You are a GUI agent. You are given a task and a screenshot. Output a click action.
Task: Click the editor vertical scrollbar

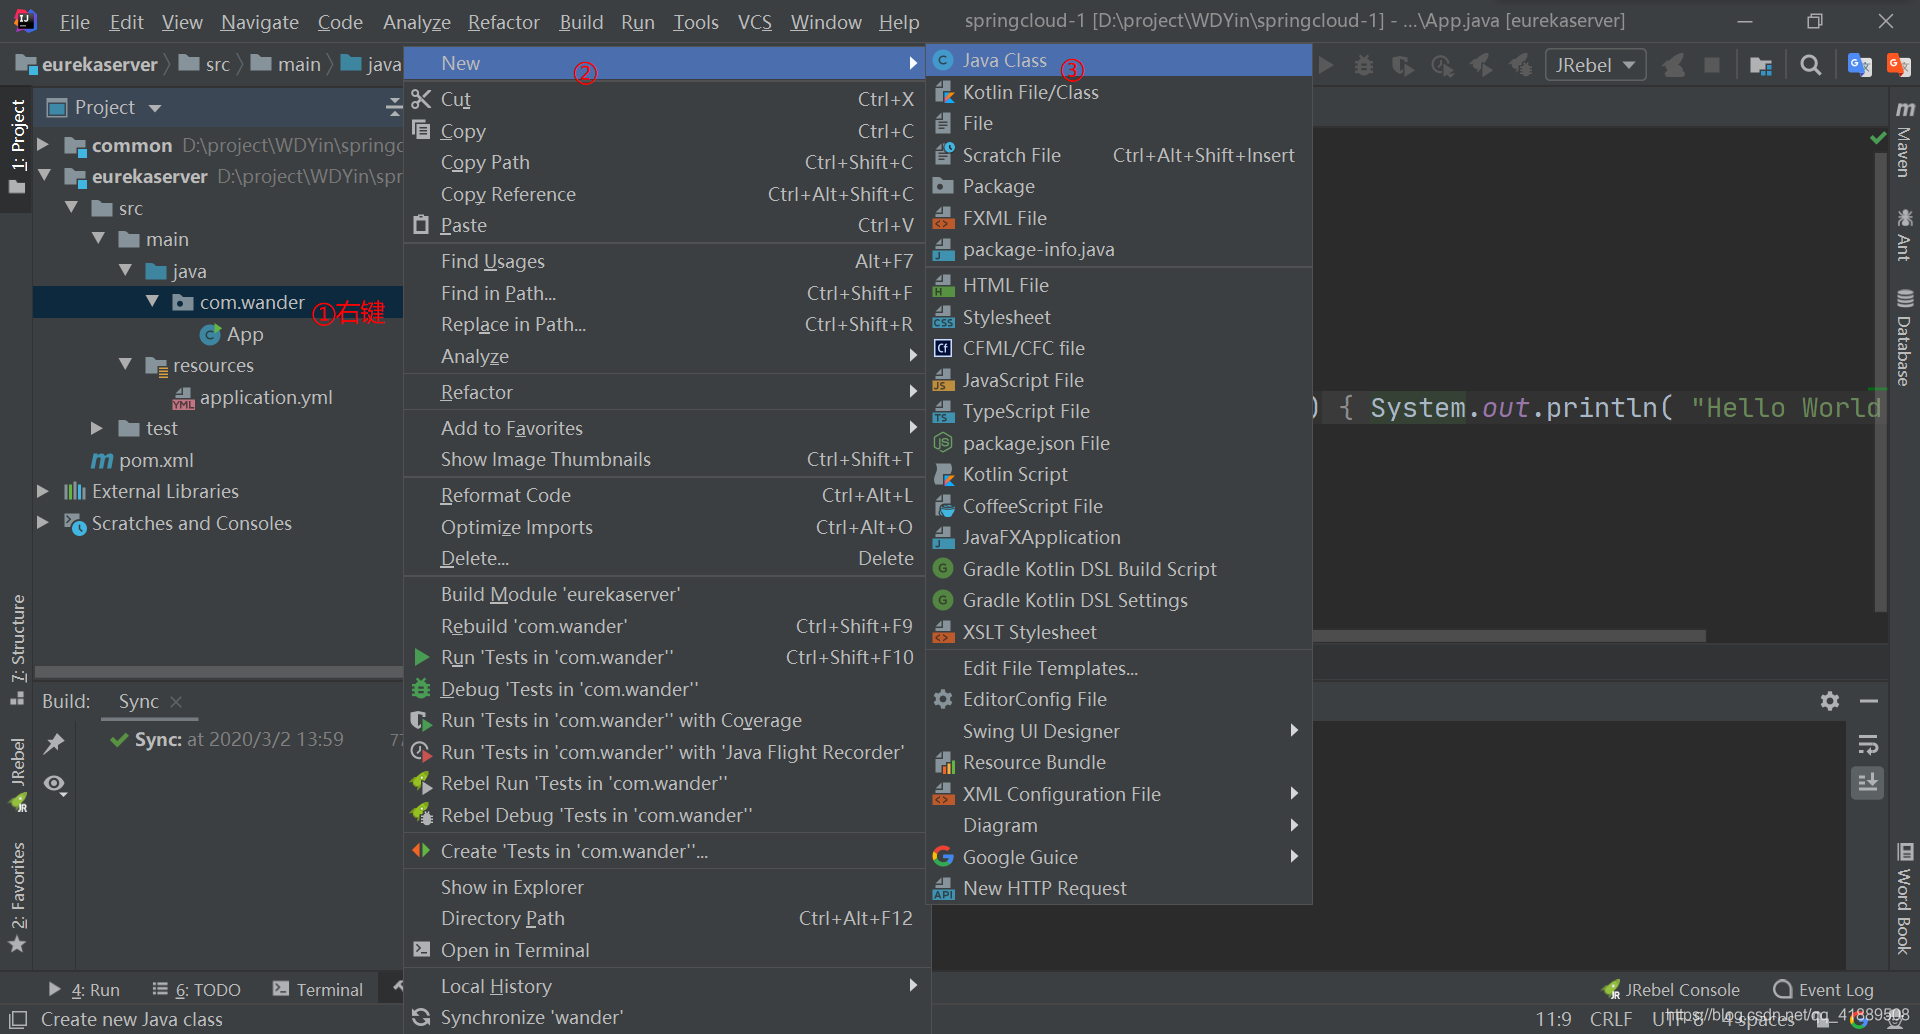click(x=1880, y=380)
